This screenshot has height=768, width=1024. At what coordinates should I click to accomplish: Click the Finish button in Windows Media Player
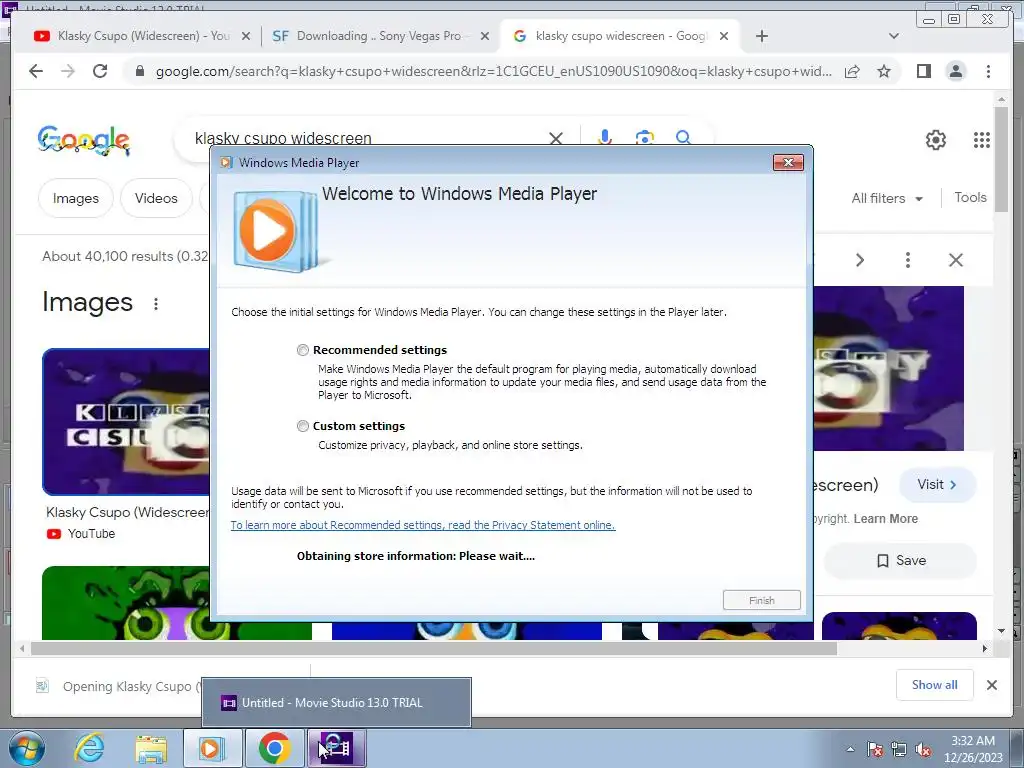(761, 600)
